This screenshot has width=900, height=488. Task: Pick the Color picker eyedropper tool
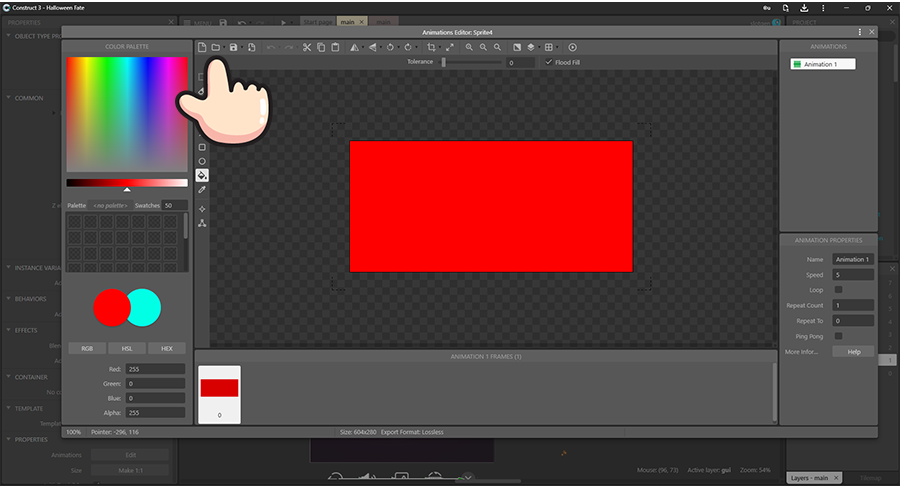(202, 189)
